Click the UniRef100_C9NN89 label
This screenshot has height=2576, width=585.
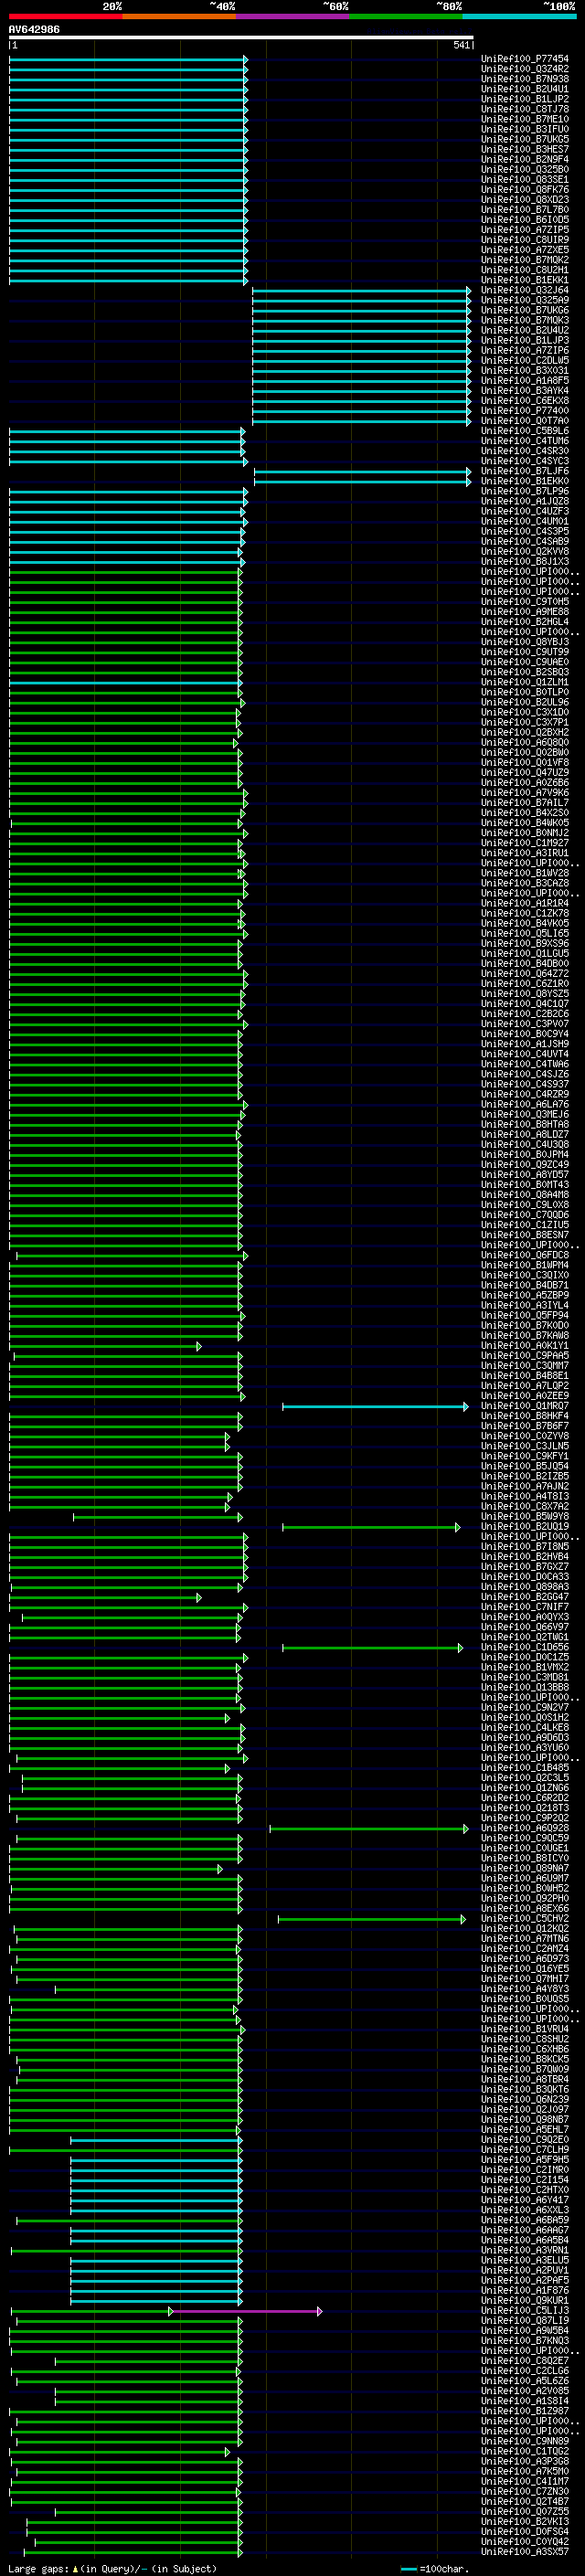tap(524, 2443)
